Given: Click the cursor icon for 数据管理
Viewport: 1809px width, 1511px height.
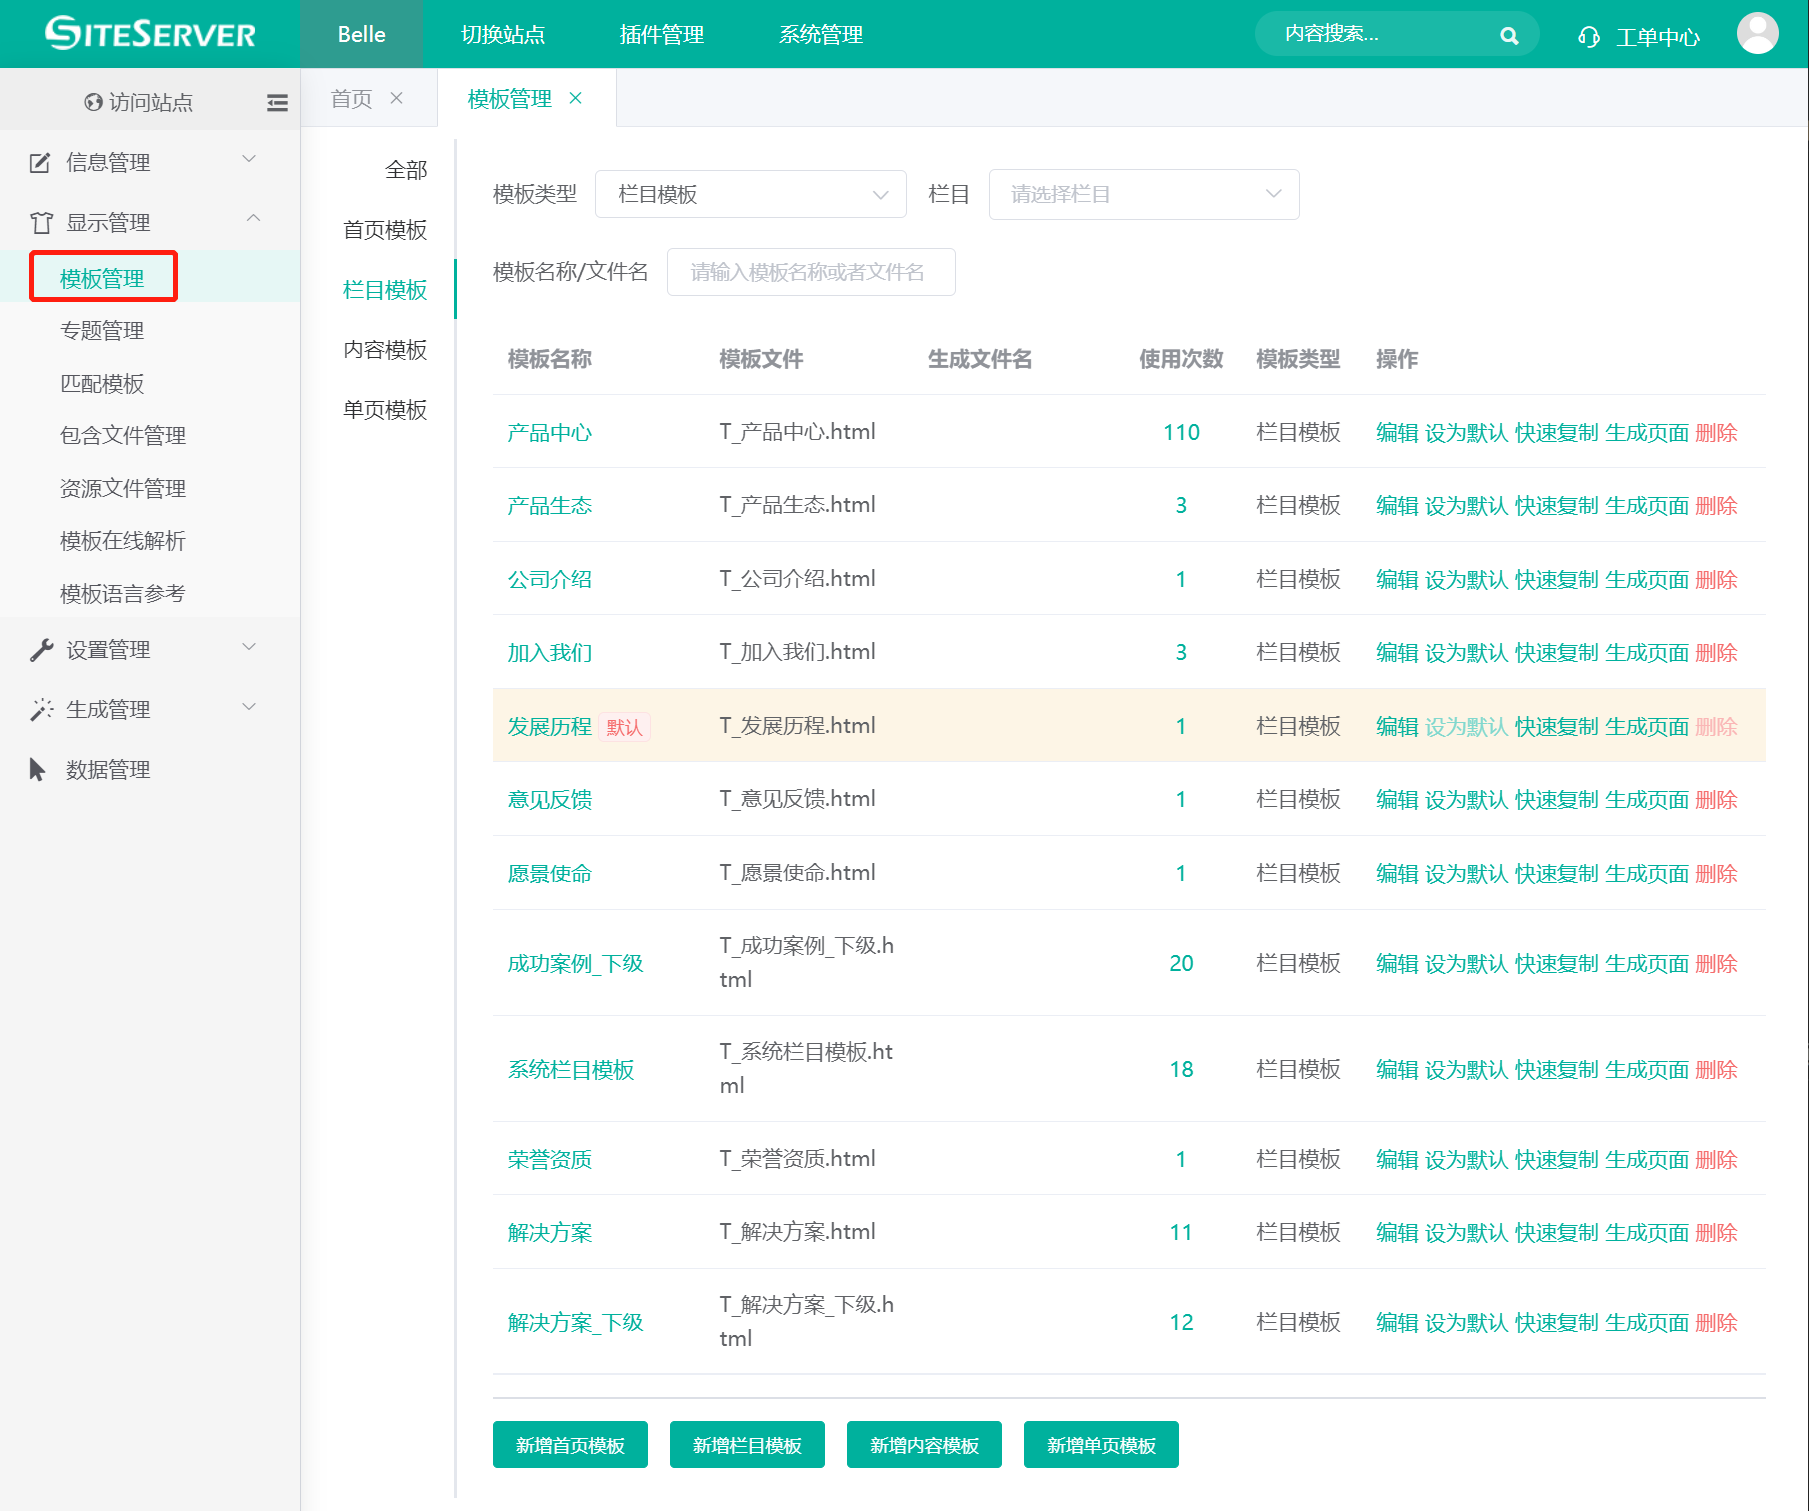Looking at the screenshot, I should click(x=38, y=770).
